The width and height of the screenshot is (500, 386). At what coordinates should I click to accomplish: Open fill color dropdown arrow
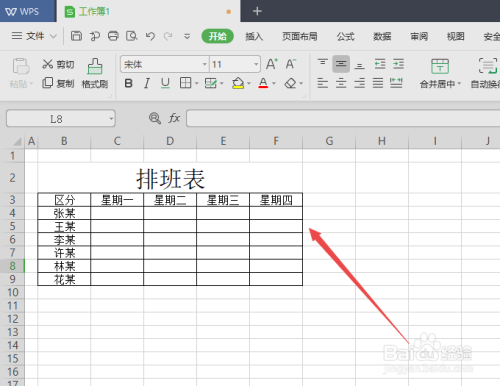pos(249,83)
